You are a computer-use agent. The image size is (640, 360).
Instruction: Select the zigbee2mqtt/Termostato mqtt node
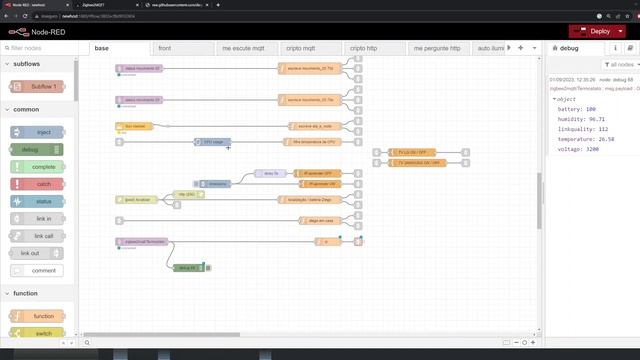(142, 242)
